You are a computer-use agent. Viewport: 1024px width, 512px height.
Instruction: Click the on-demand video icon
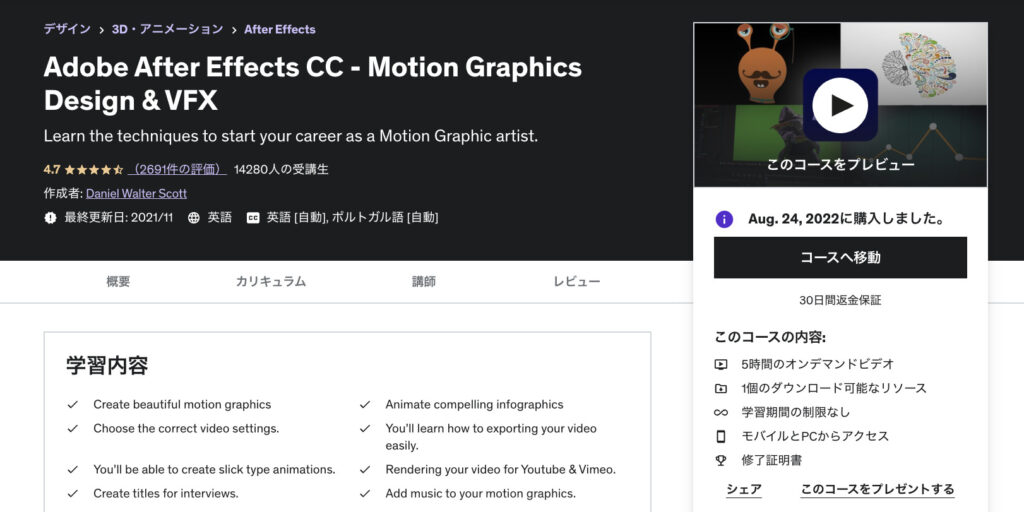(x=721, y=364)
